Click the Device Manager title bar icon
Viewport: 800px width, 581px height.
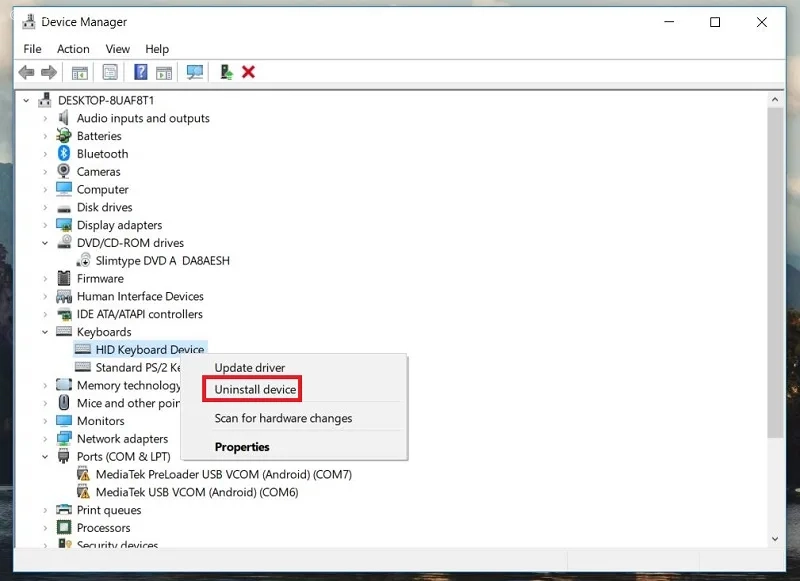(x=29, y=22)
